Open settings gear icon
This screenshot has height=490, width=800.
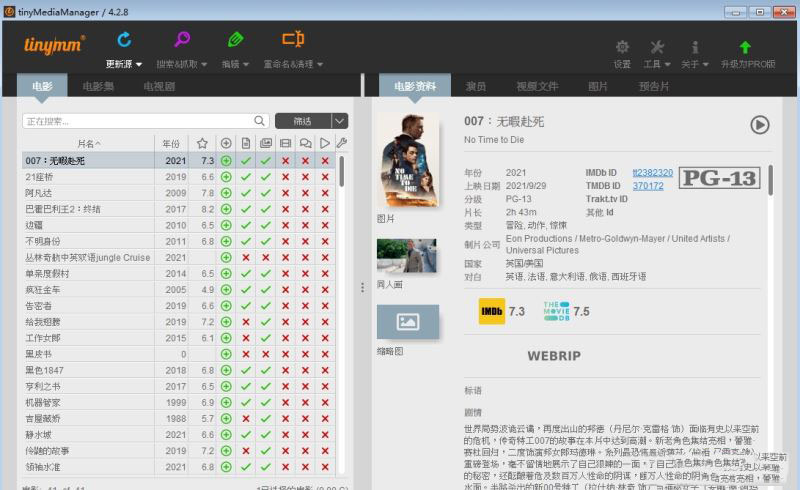pos(622,47)
